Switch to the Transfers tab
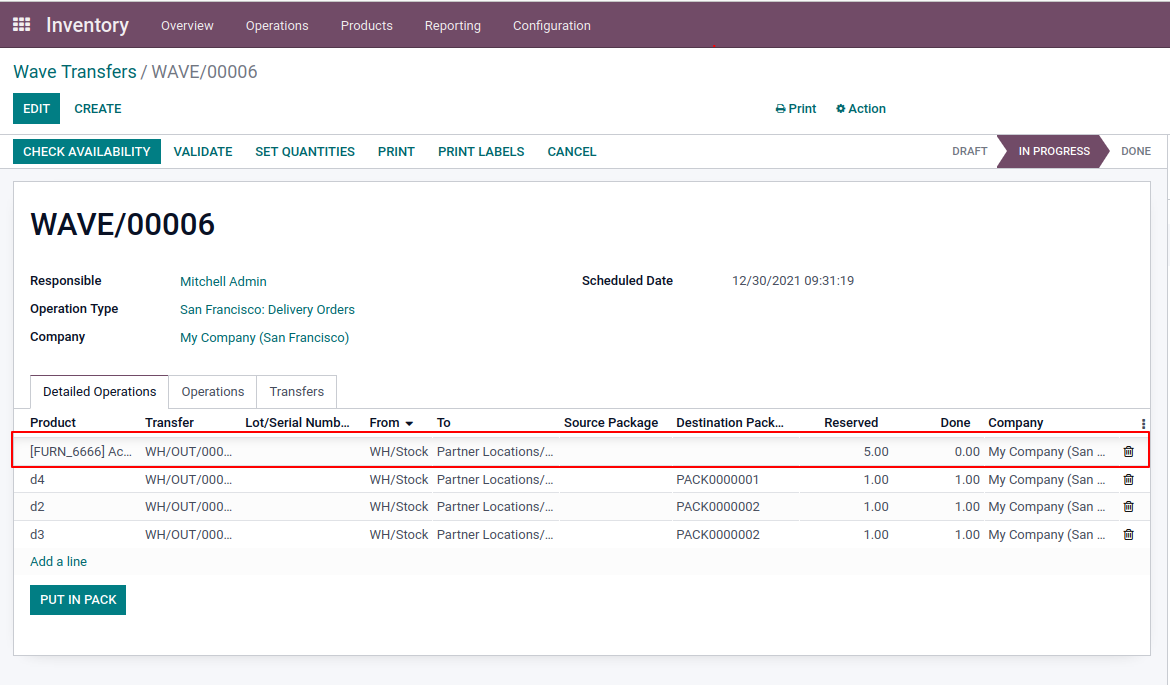This screenshot has width=1170, height=685. (x=297, y=392)
